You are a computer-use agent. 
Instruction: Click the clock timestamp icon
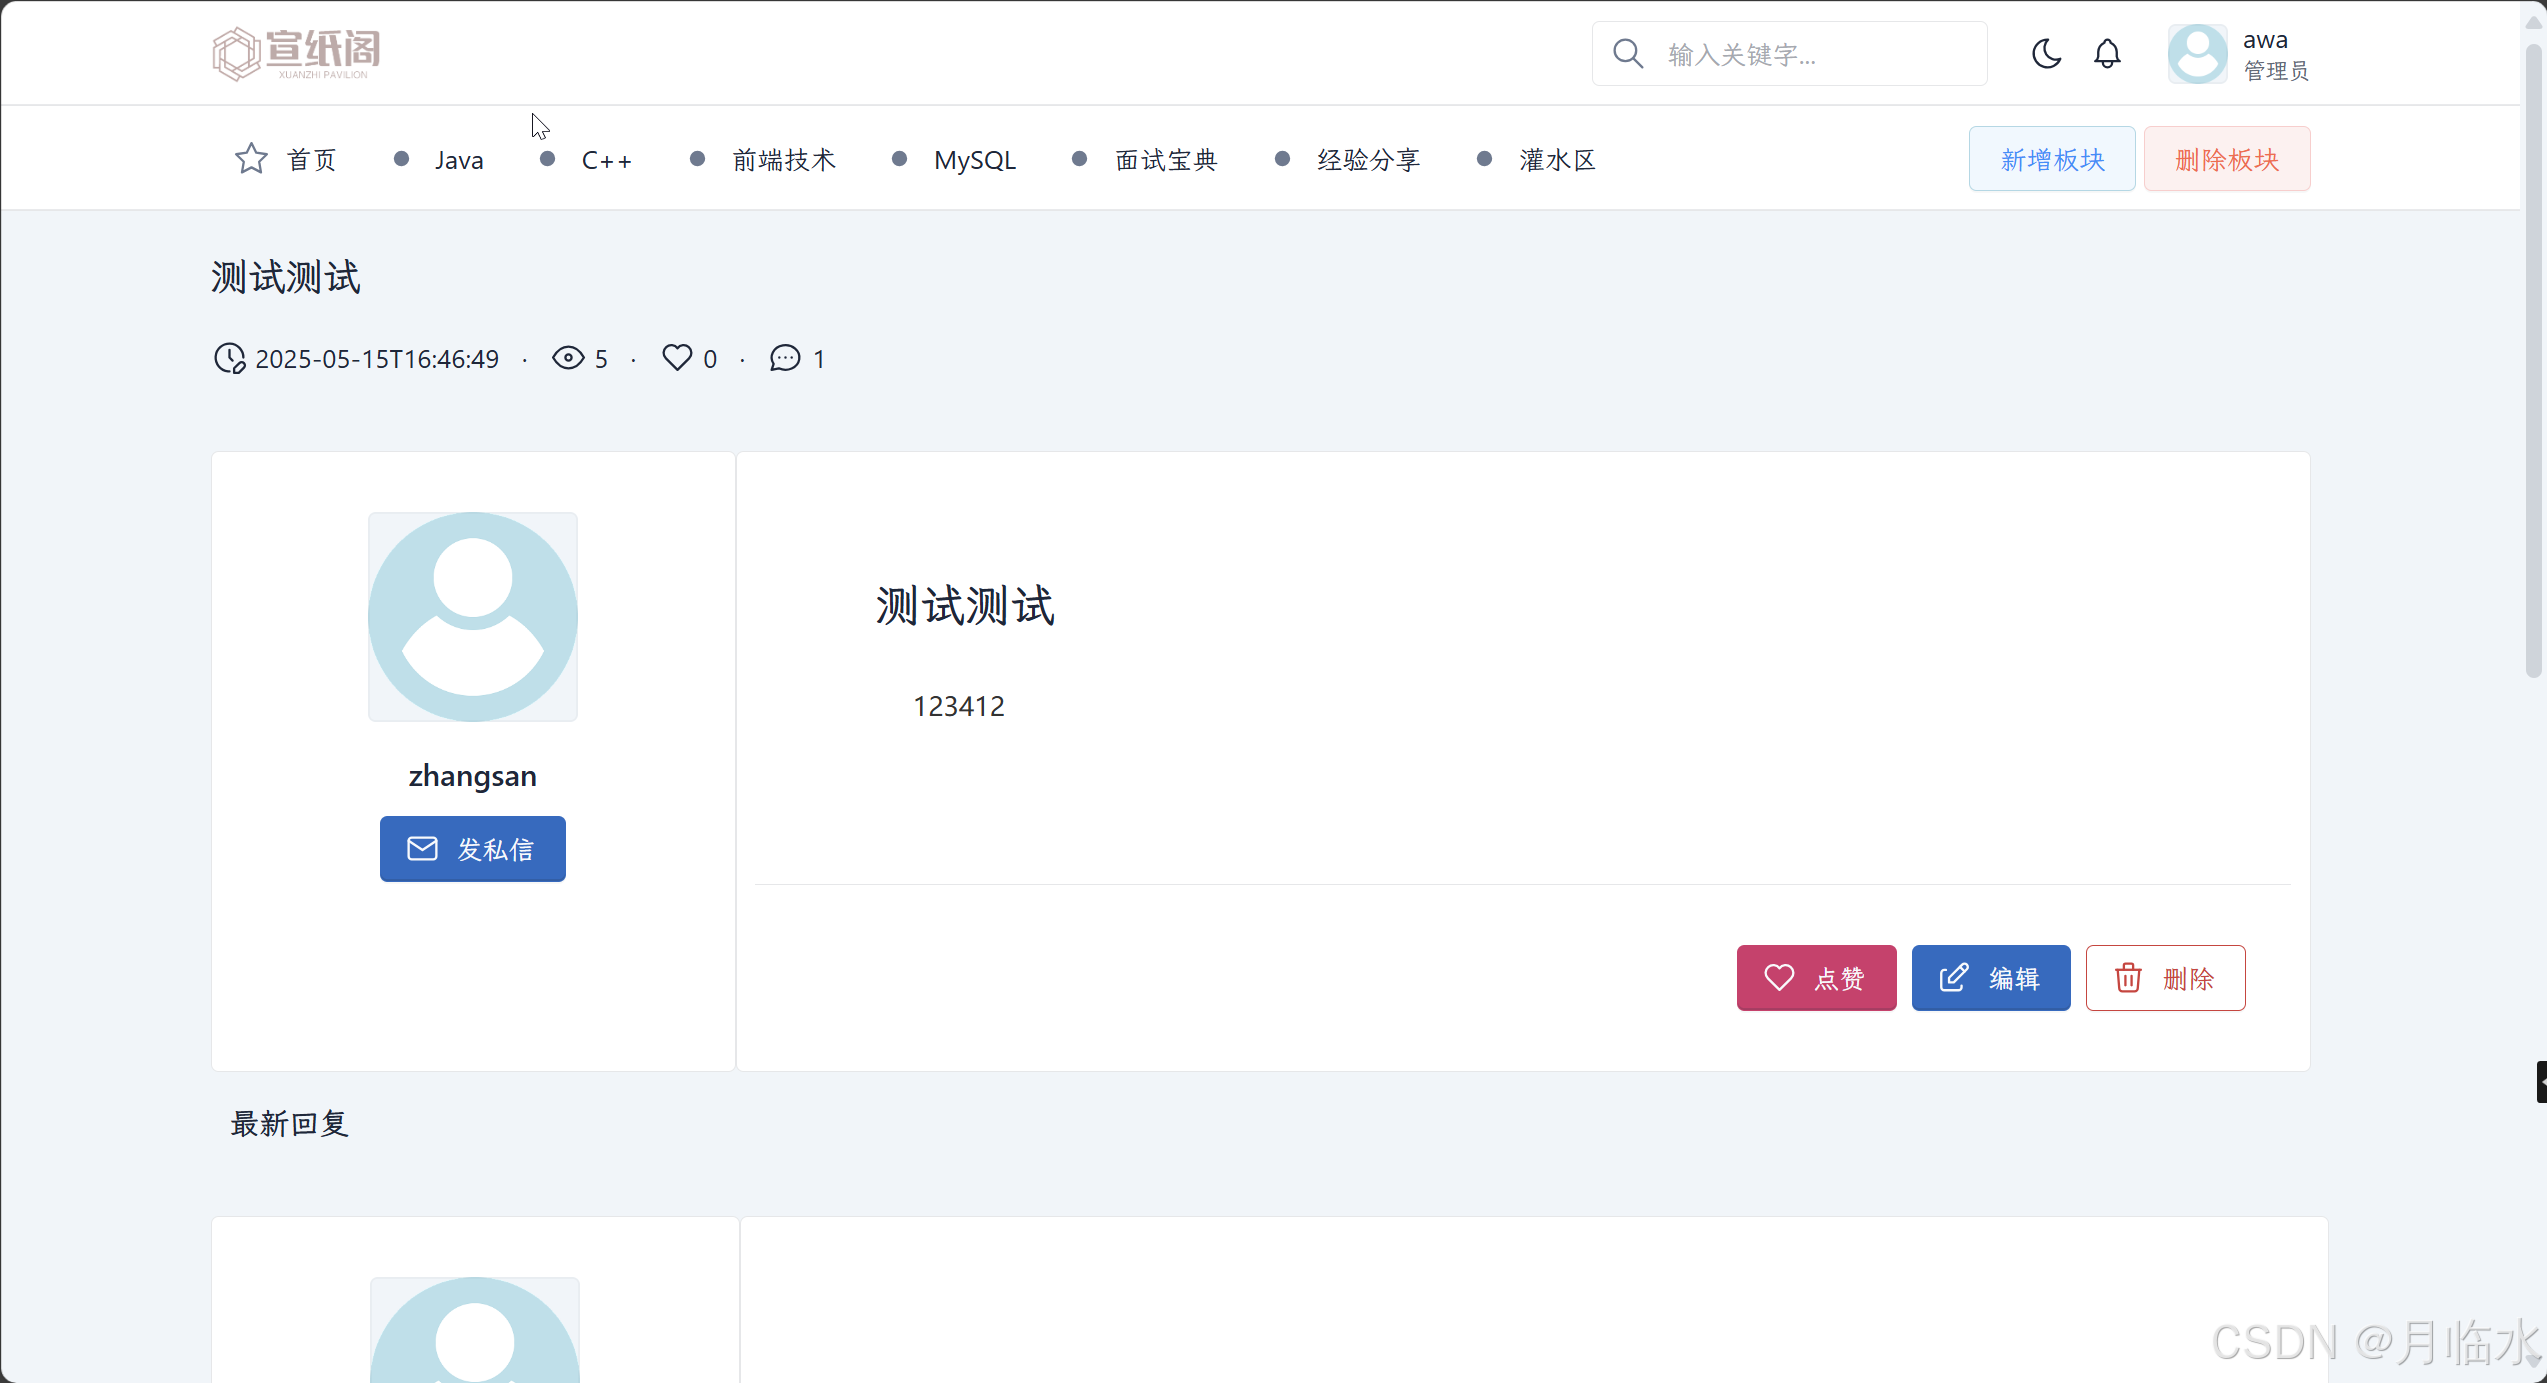pos(229,357)
